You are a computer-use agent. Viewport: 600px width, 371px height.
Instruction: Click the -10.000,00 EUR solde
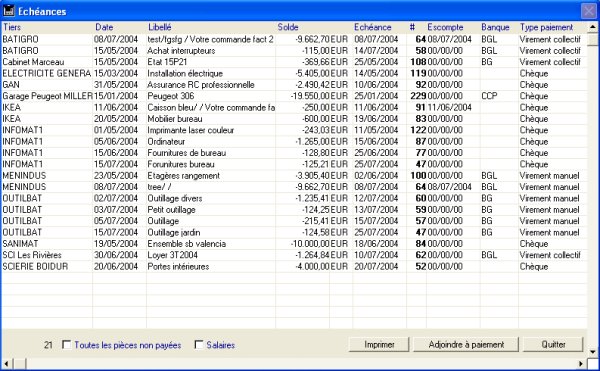tap(319, 244)
